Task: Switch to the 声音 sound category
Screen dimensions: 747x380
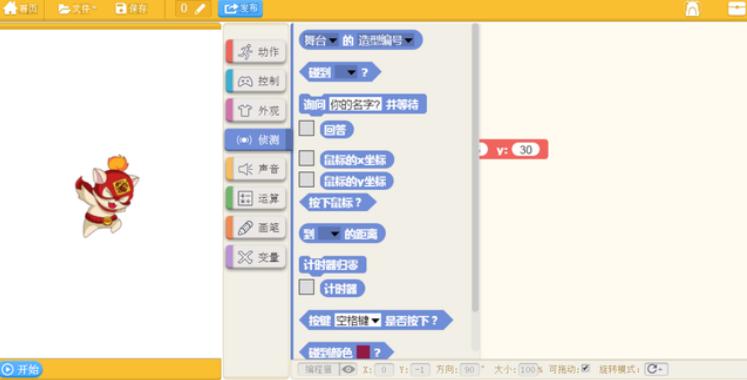Action: 256,169
